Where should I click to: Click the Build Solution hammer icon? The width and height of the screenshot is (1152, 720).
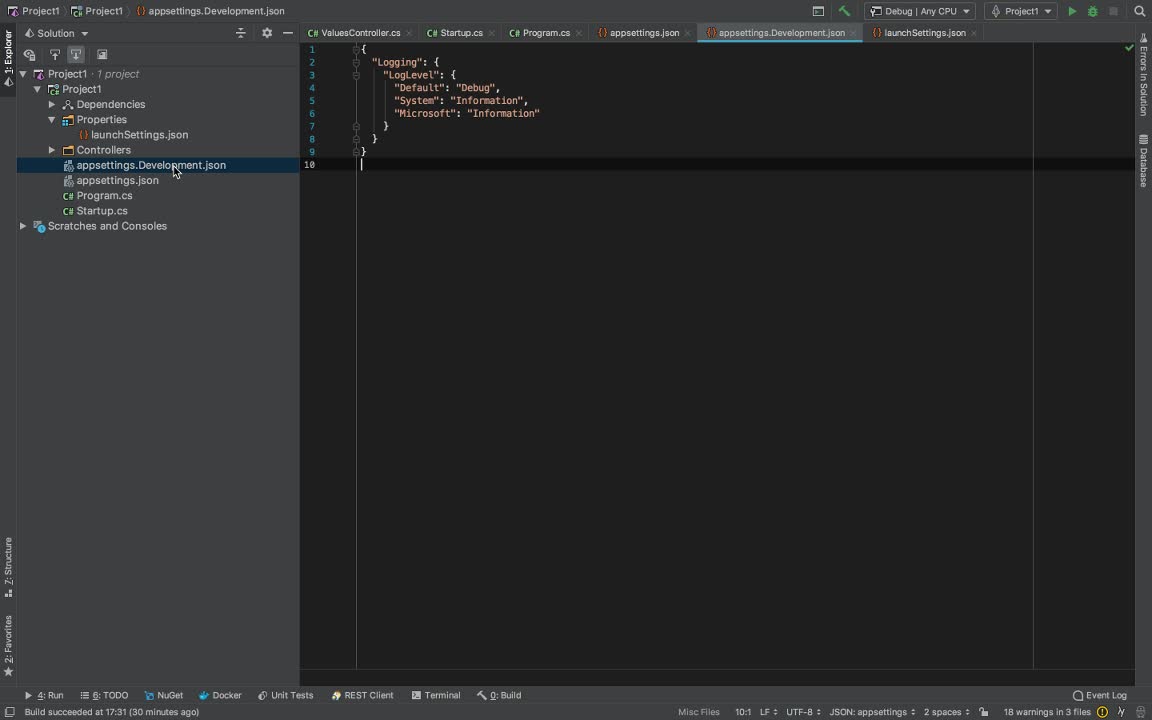844,11
